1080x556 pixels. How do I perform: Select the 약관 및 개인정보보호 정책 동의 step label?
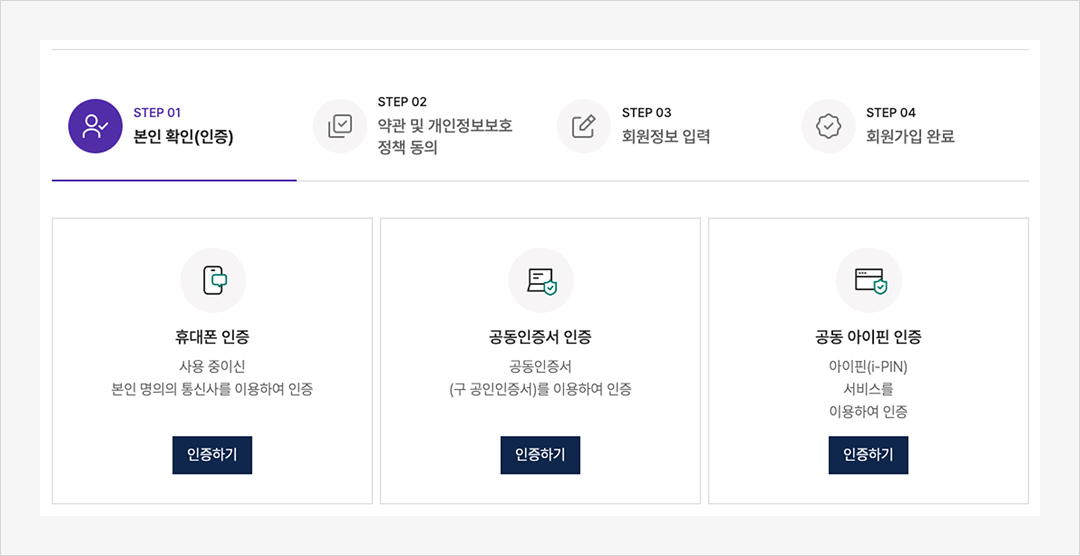(444, 137)
